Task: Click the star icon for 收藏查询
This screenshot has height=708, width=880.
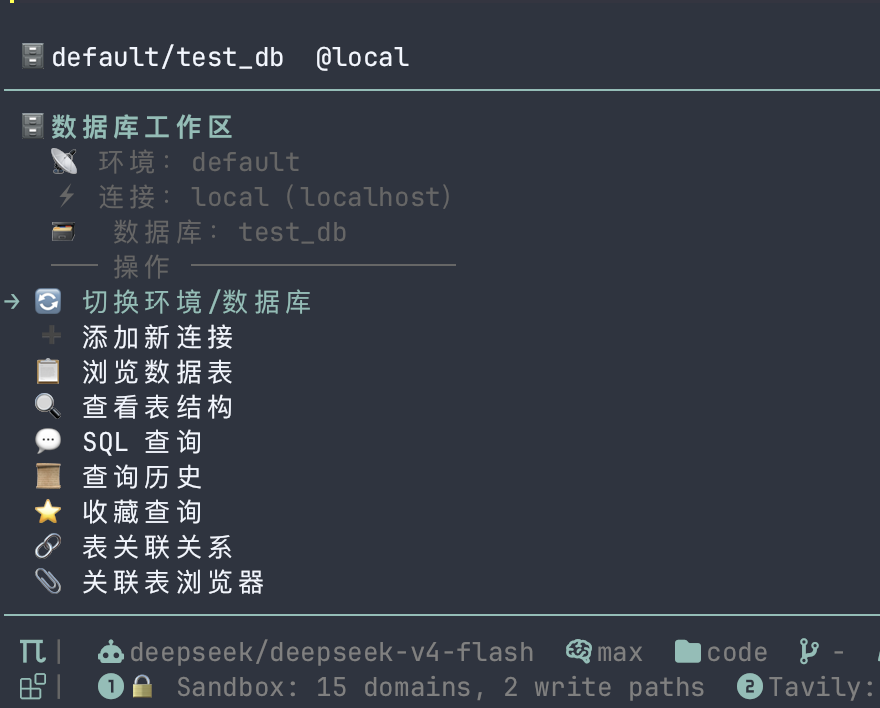Action: pos(48,511)
